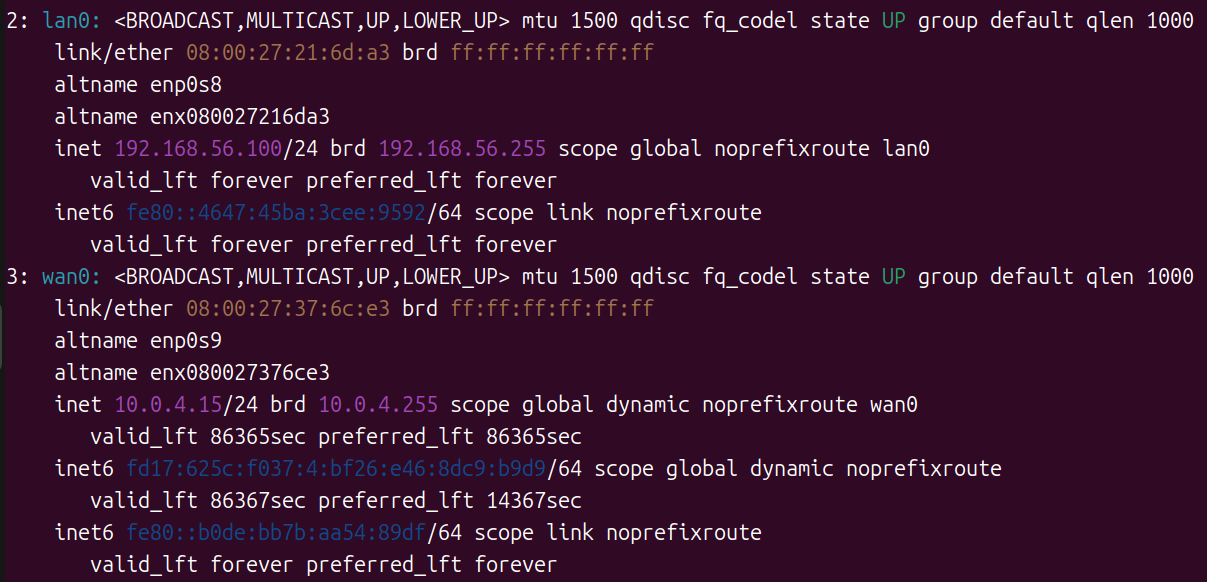Click the broadcast address 192.168.56.255

[x=462, y=149]
